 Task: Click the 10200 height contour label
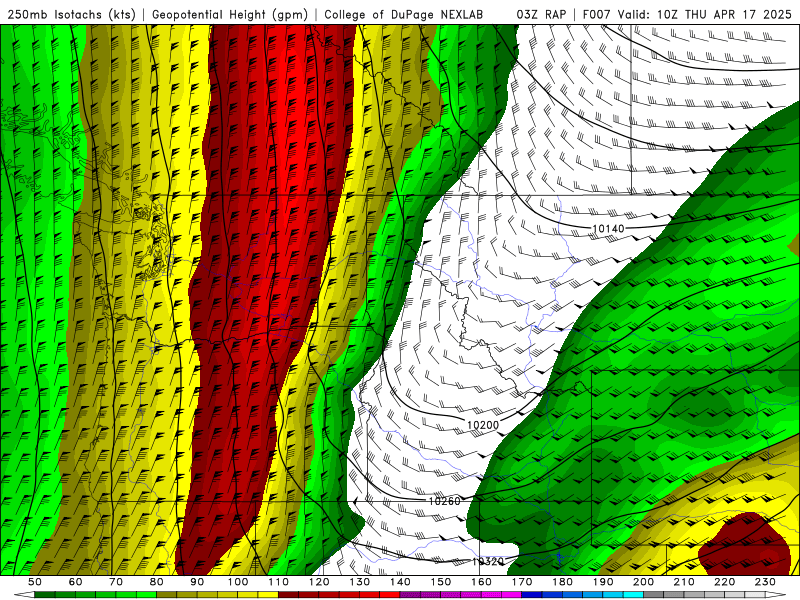tap(483, 424)
